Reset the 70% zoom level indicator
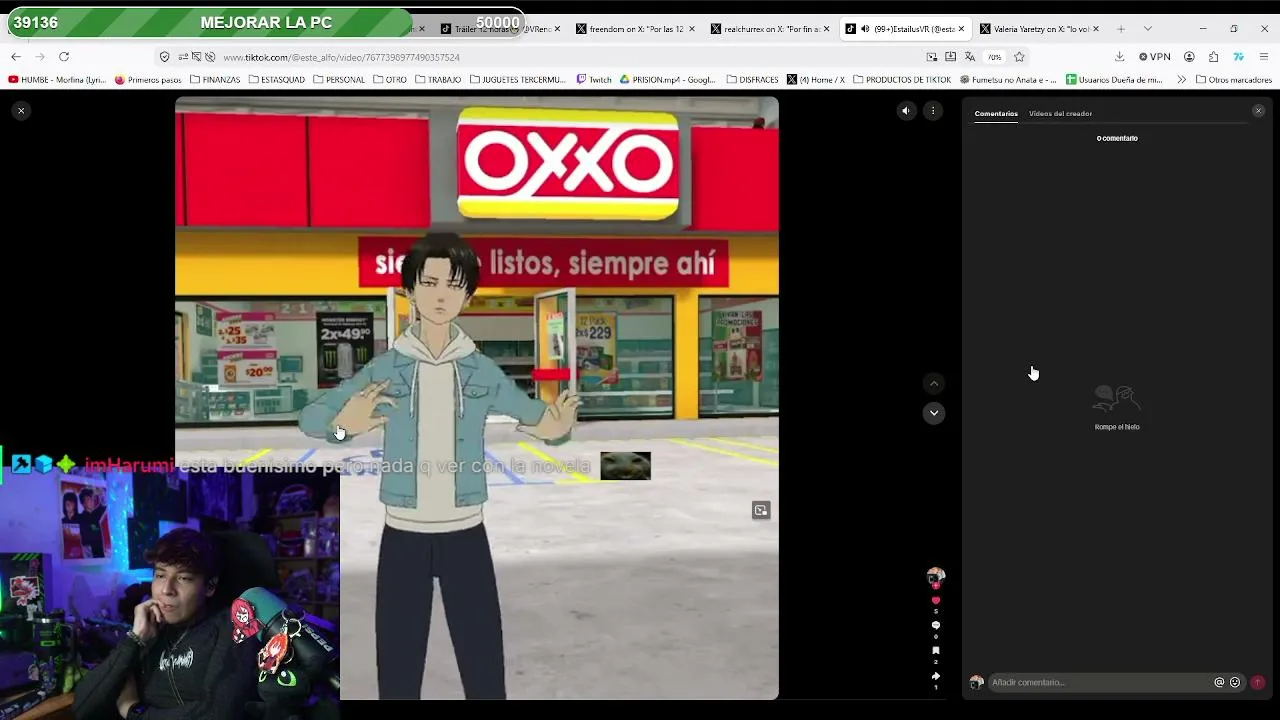The image size is (1280, 720). tap(994, 57)
